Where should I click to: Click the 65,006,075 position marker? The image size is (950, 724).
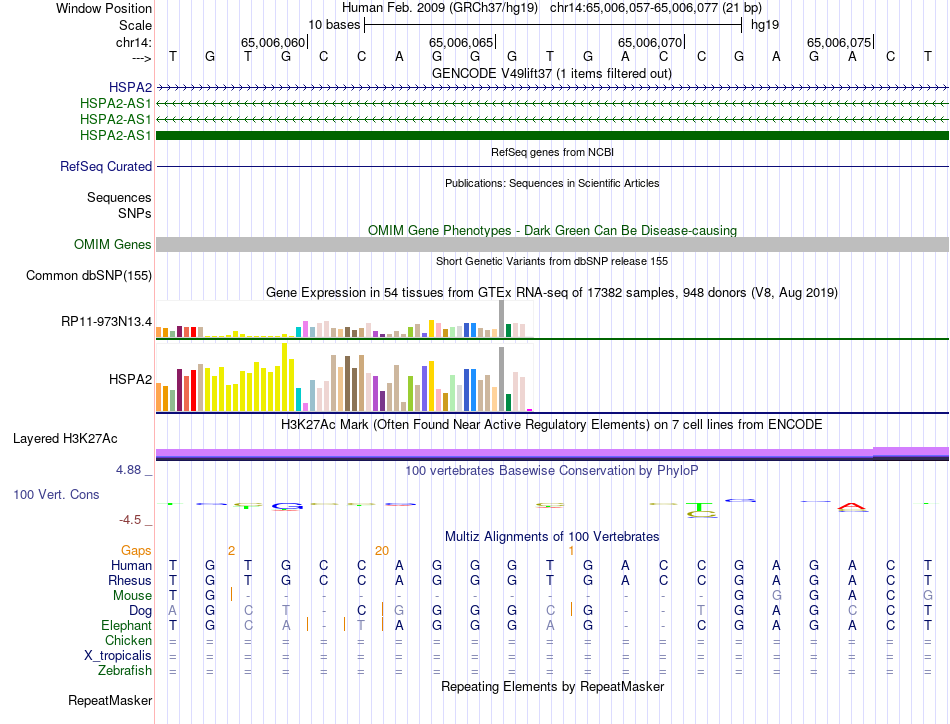[840, 42]
